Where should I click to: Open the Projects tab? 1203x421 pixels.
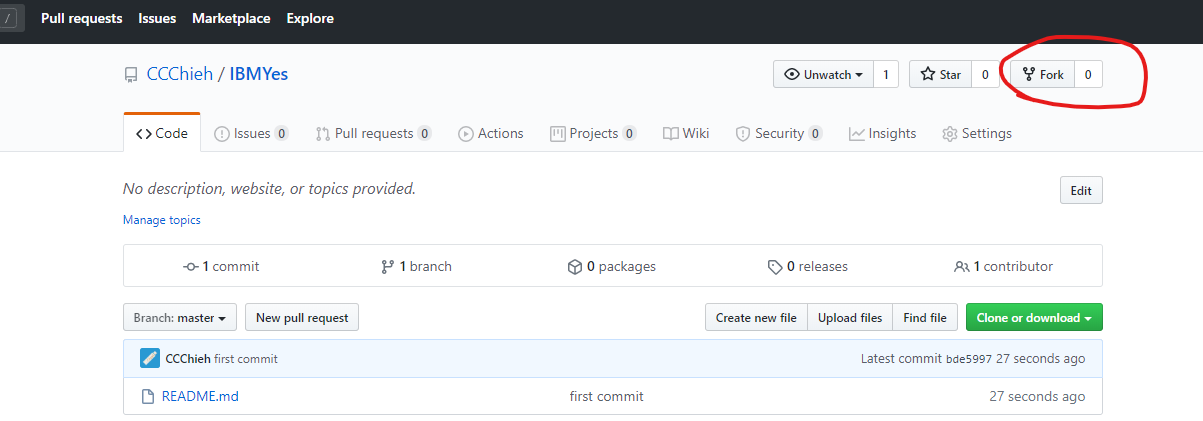(593, 133)
